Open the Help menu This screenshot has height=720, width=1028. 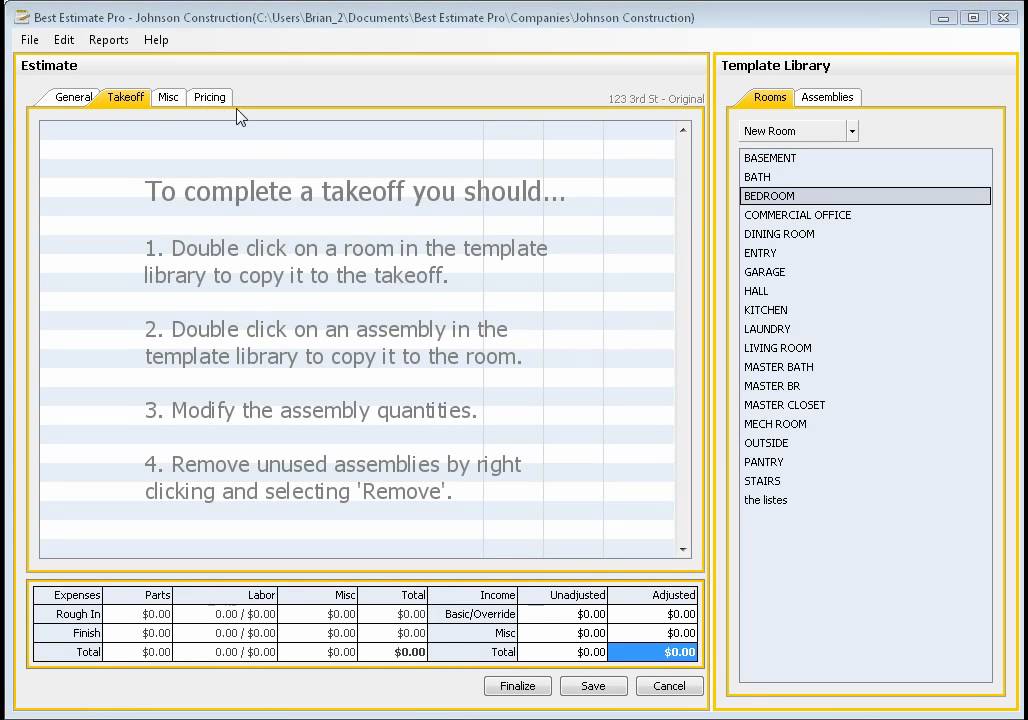click(156, 40)
